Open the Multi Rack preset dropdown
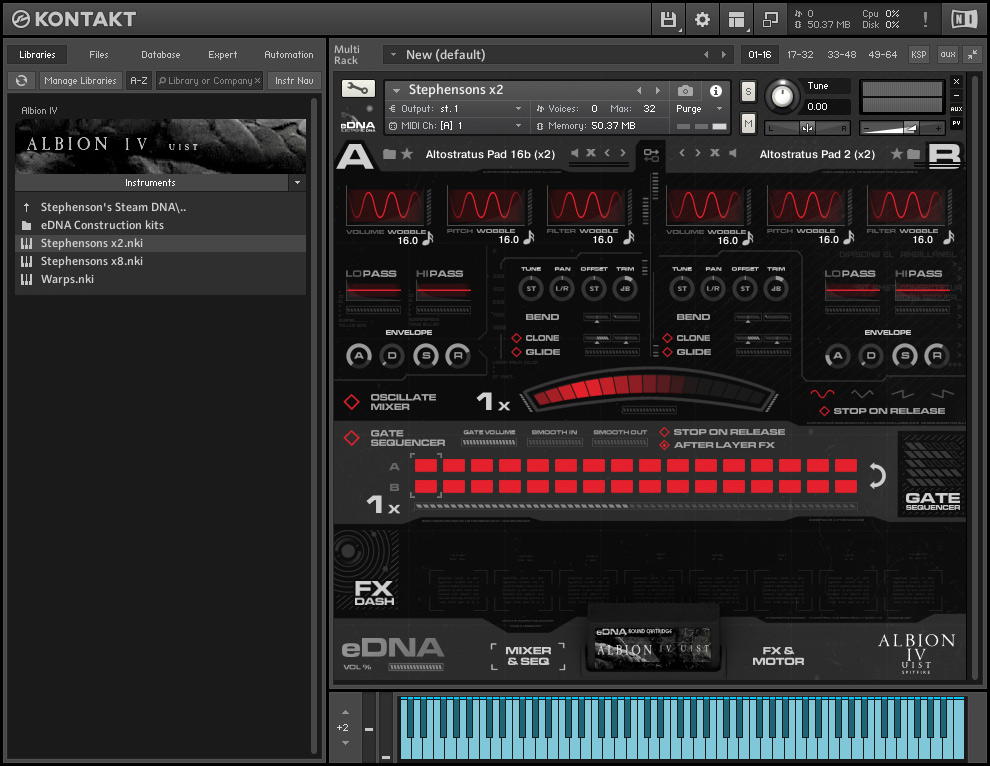 (391, 55)
